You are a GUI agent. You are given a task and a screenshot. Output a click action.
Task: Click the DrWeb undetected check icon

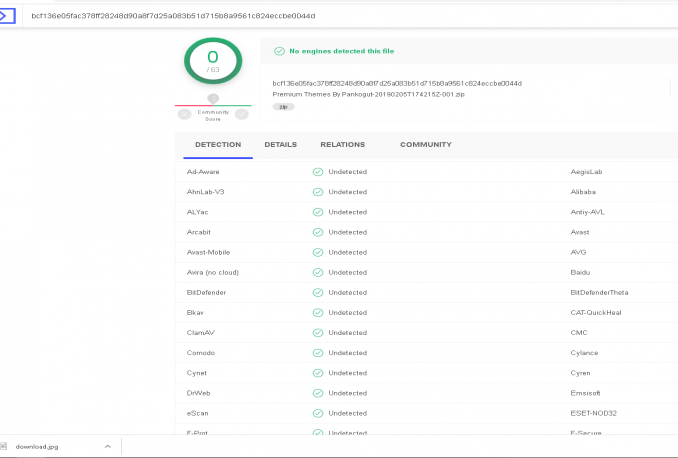click(x=317, y=393)
